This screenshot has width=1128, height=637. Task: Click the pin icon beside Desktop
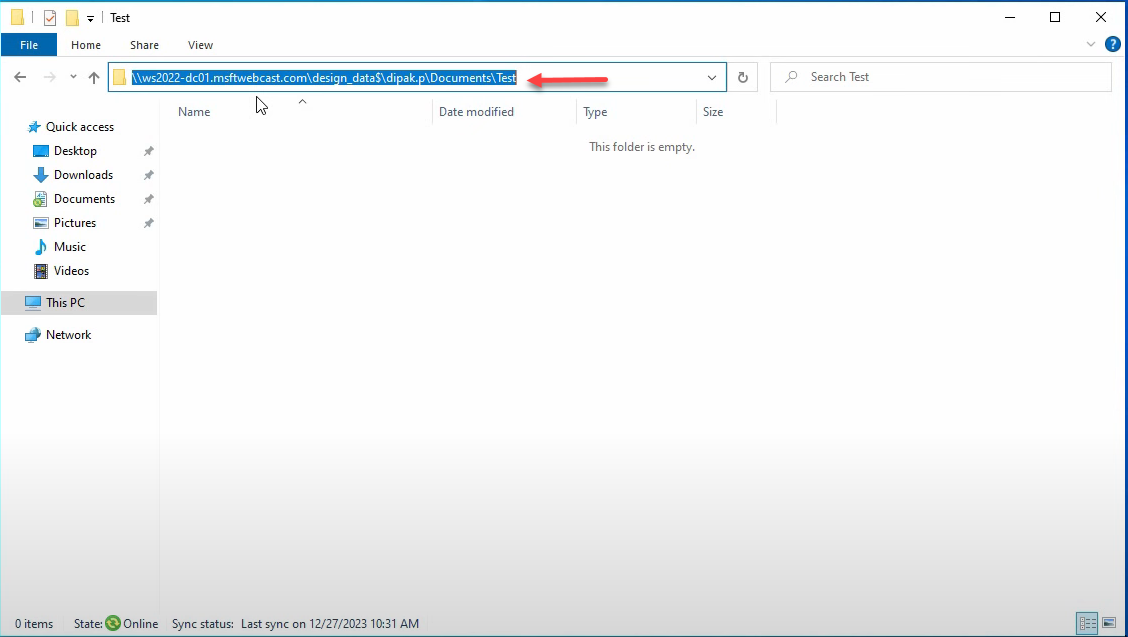click(x=148, y=151)
